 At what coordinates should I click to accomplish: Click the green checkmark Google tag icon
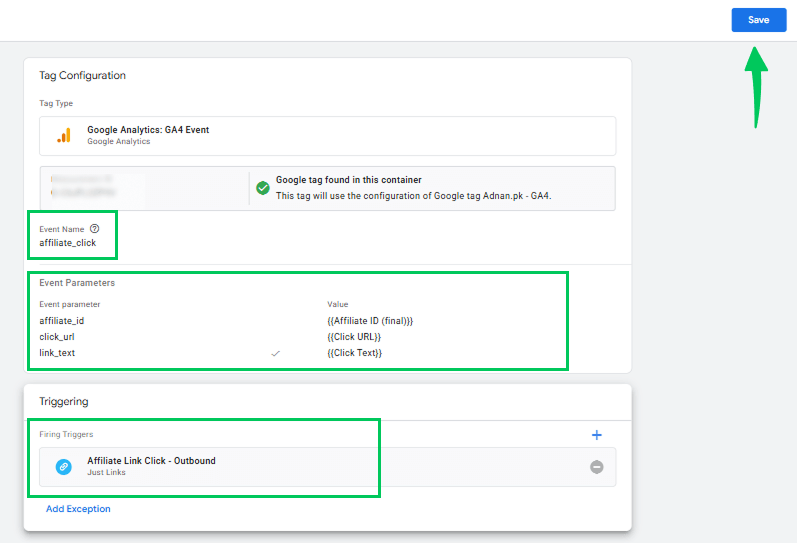tap(262, 188)
